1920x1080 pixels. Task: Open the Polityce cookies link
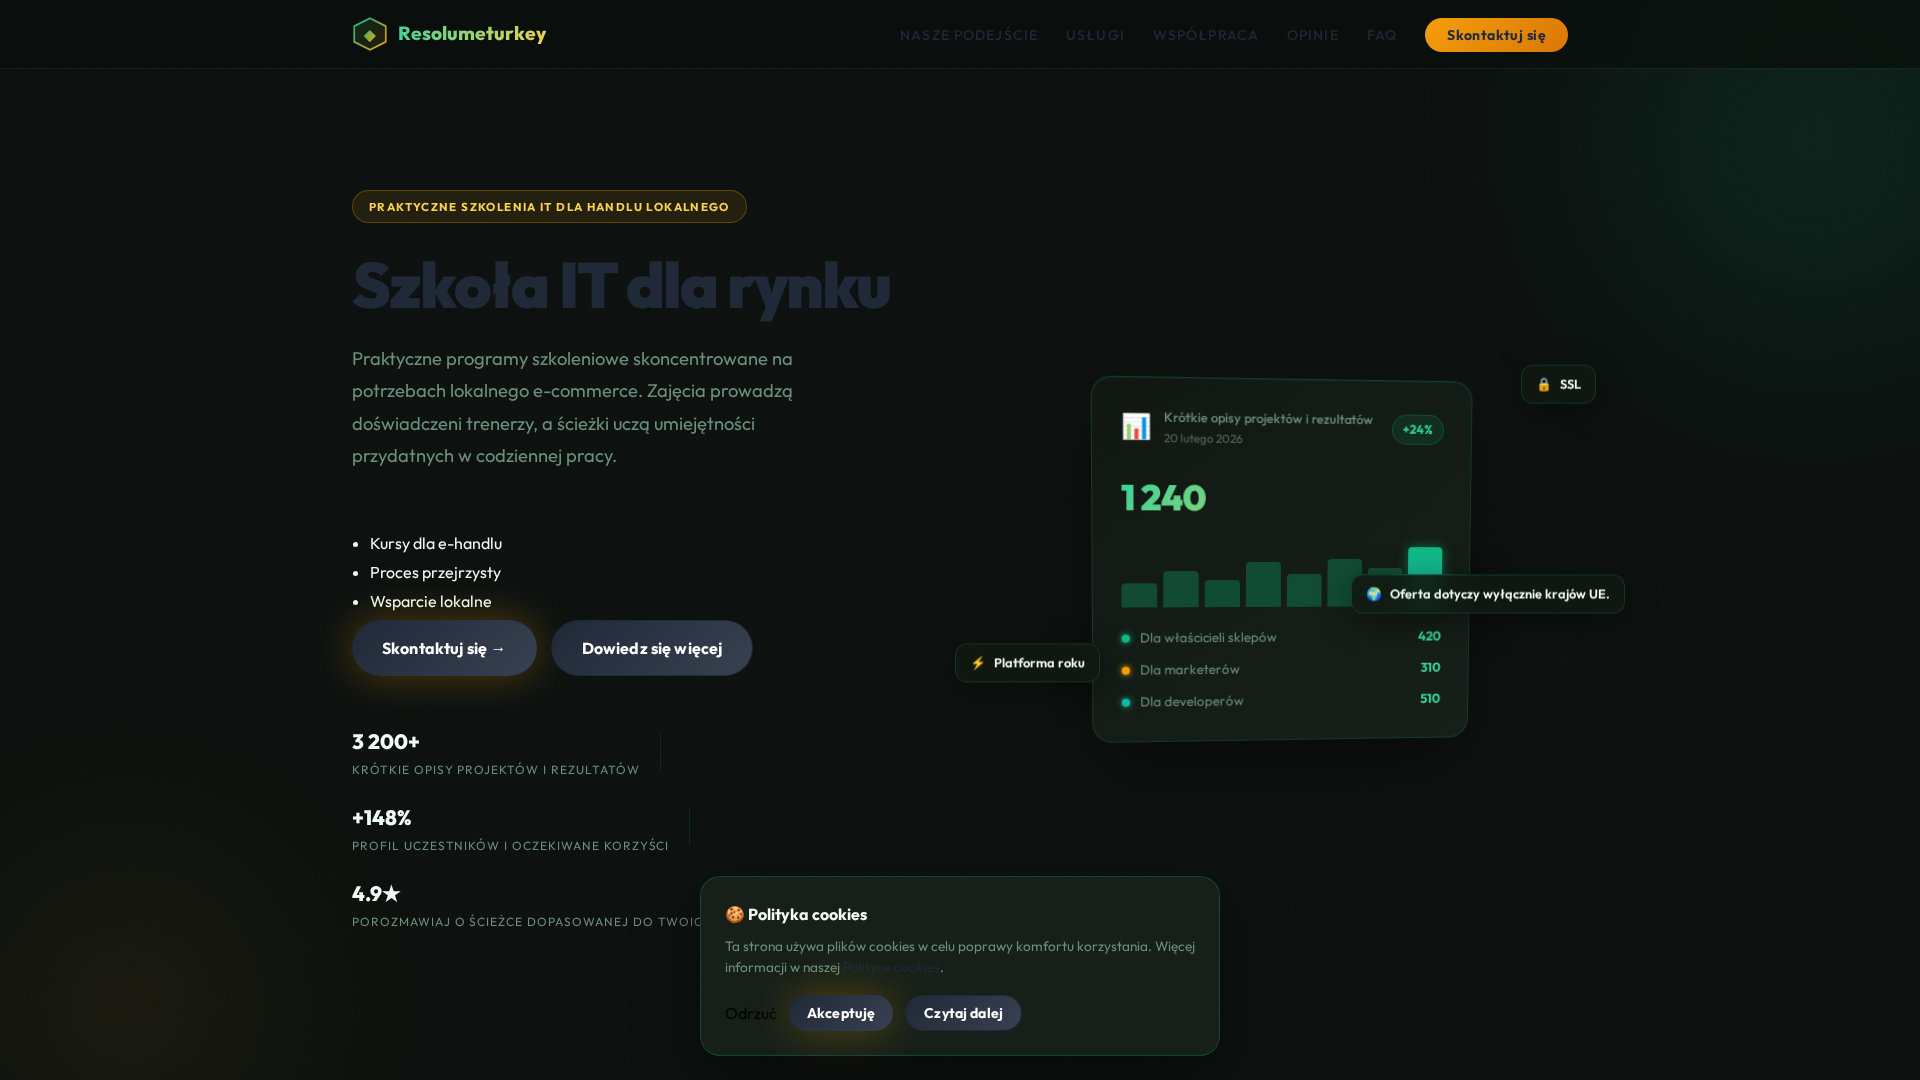click(x=891, y=967)
